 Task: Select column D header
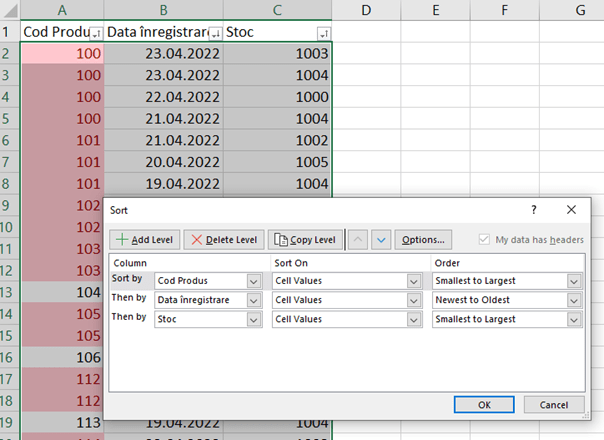click(x=366, y=10)
